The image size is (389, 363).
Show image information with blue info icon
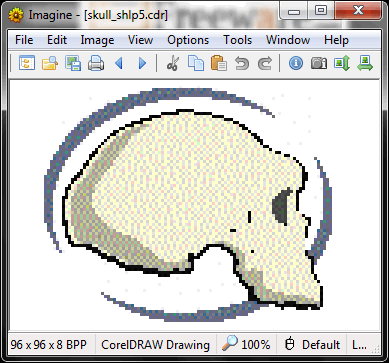(296, 63)
